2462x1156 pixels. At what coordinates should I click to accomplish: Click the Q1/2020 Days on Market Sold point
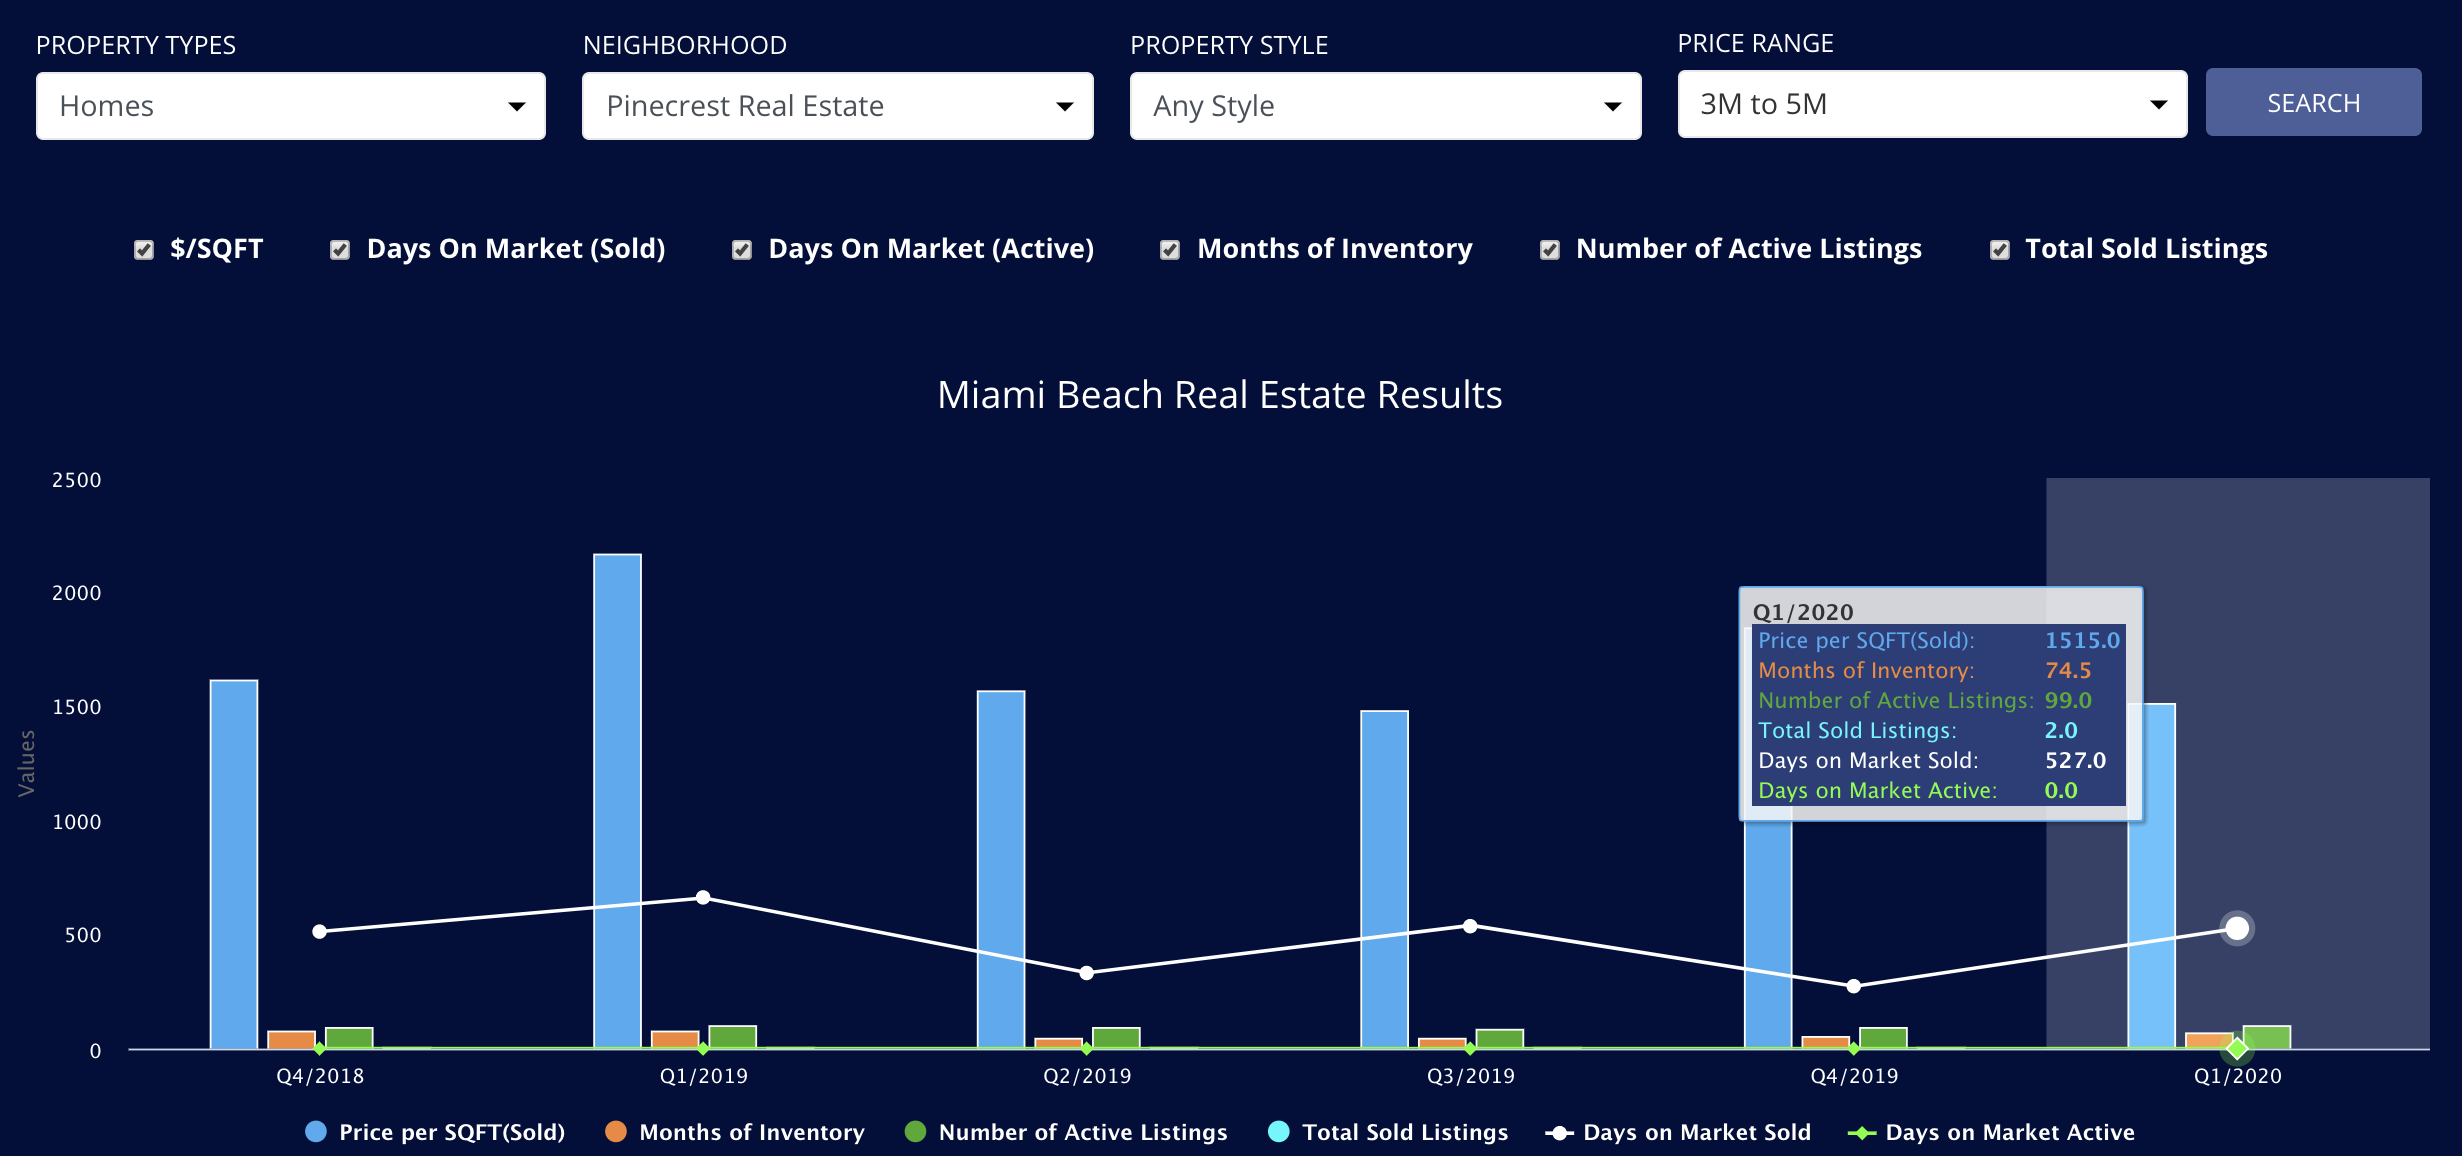click(2236, 928)
